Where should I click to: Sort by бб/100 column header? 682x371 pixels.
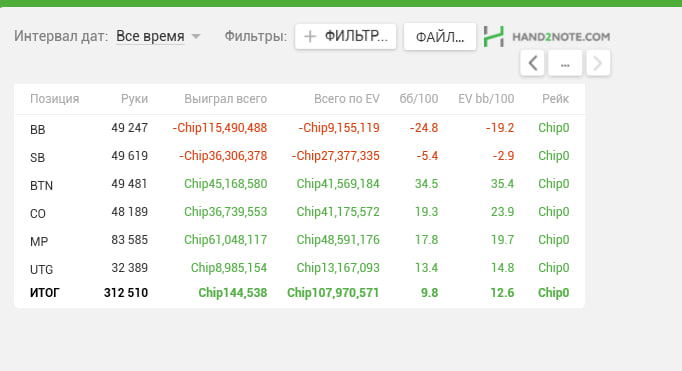pyautogui.click(x=418, y=99)
